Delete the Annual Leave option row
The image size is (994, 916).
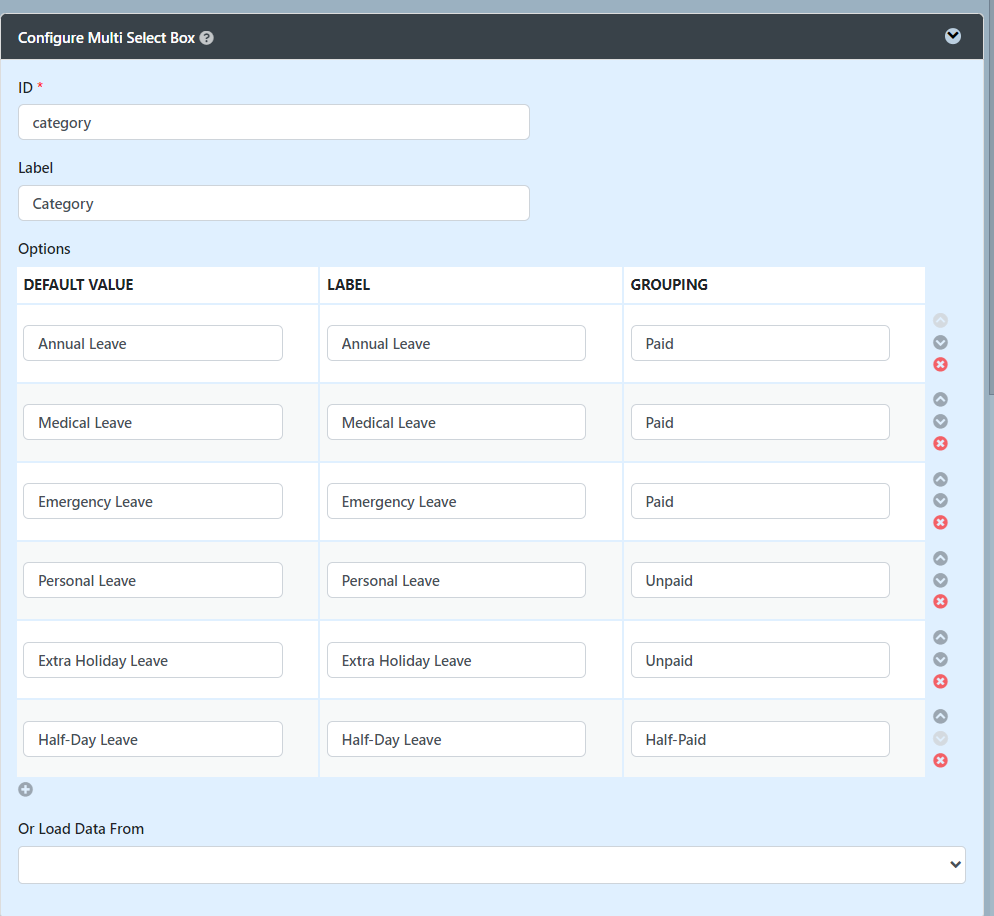[940, 365]
